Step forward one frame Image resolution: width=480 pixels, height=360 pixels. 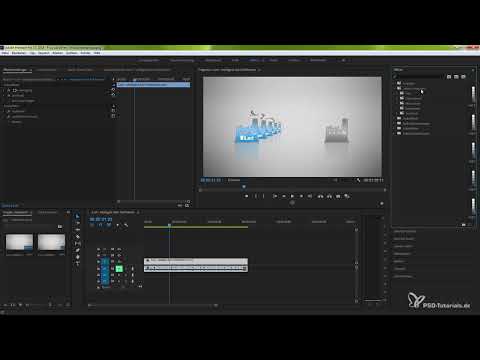[x=301, y=196]
